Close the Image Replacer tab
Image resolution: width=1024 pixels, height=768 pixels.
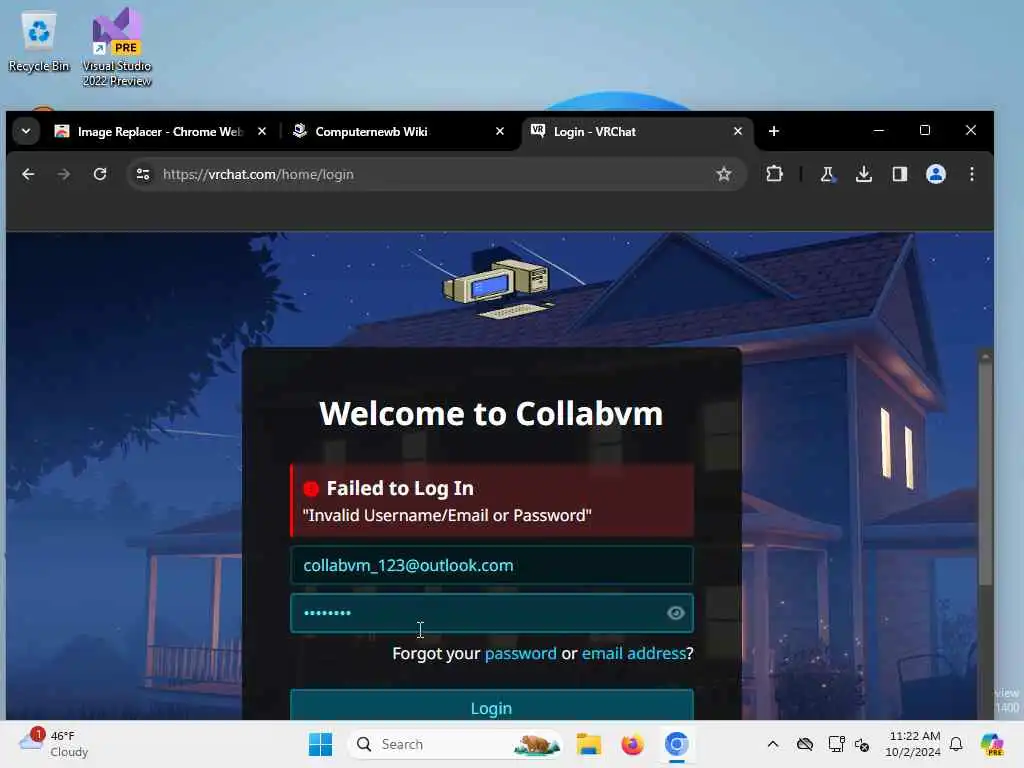[262, 131]
